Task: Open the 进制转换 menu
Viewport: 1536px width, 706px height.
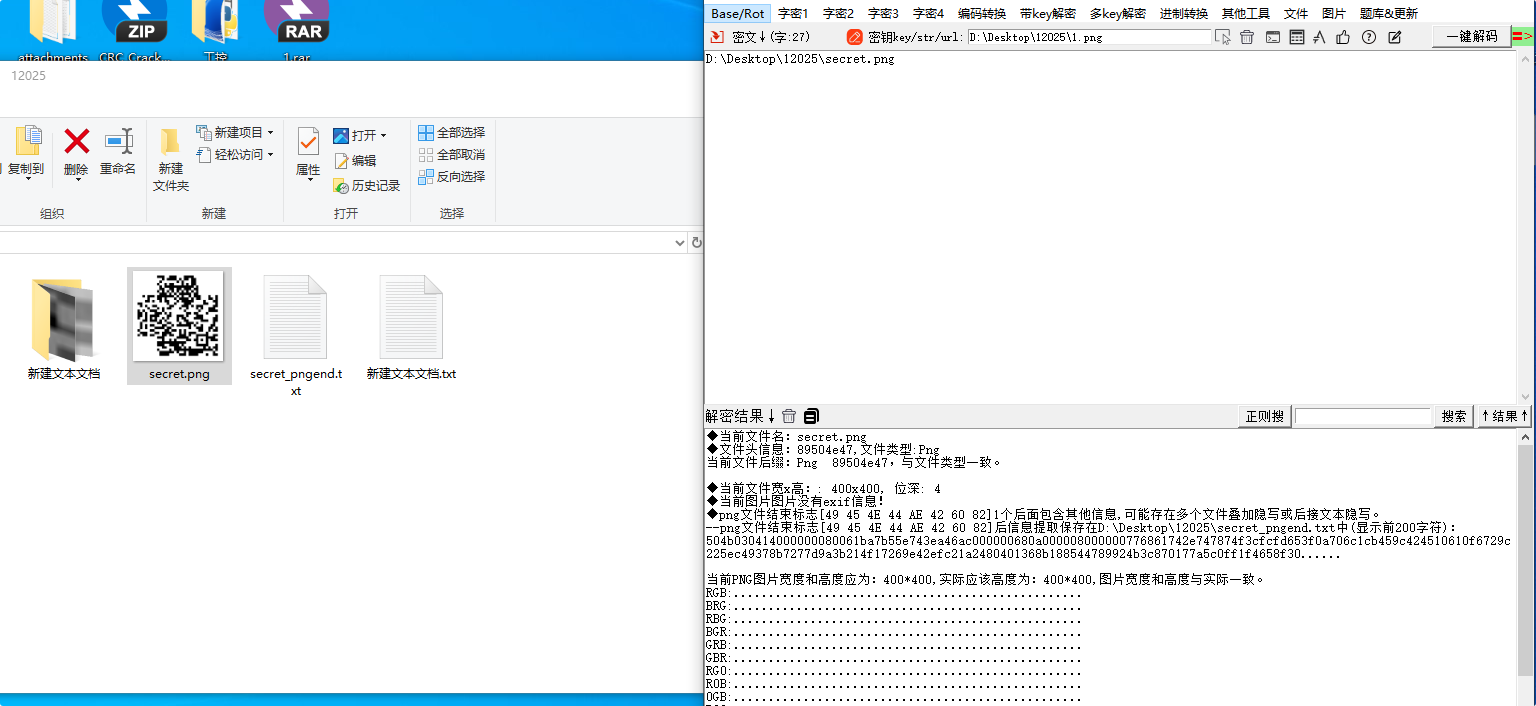Action: tap(1184, 13)
